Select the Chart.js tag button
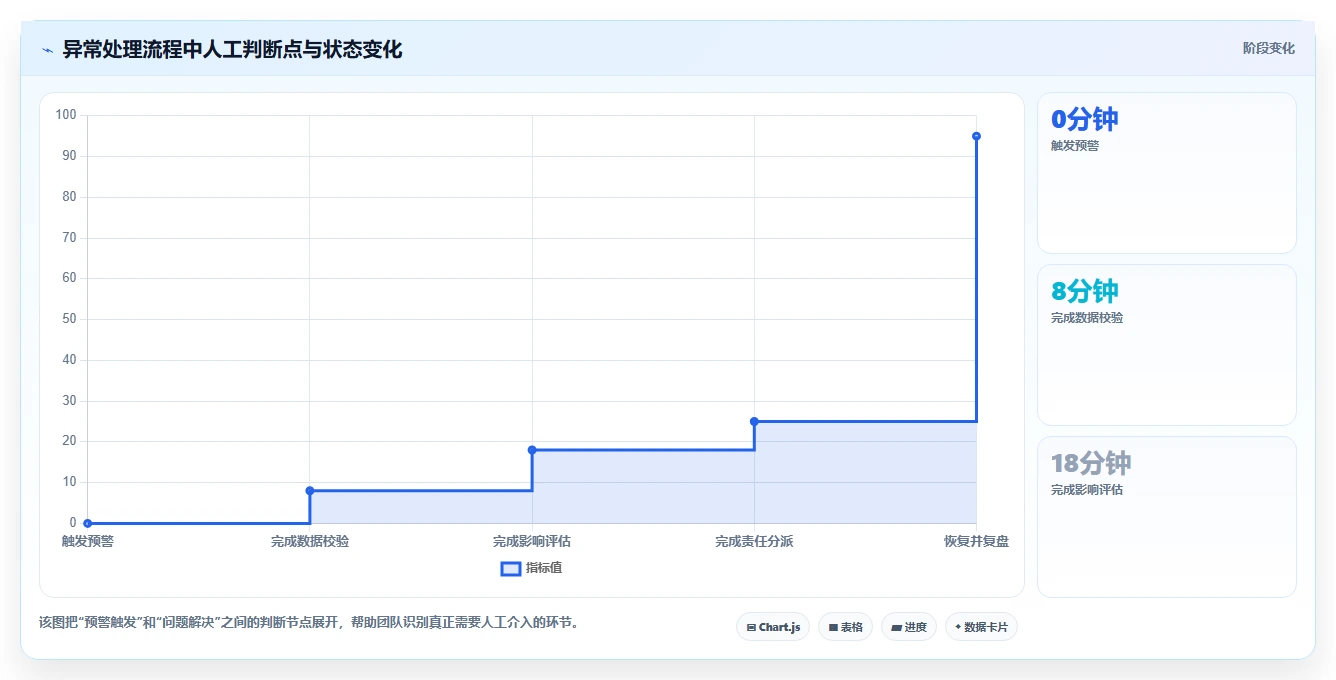The image size is (1336, 680). pos(773,627)
